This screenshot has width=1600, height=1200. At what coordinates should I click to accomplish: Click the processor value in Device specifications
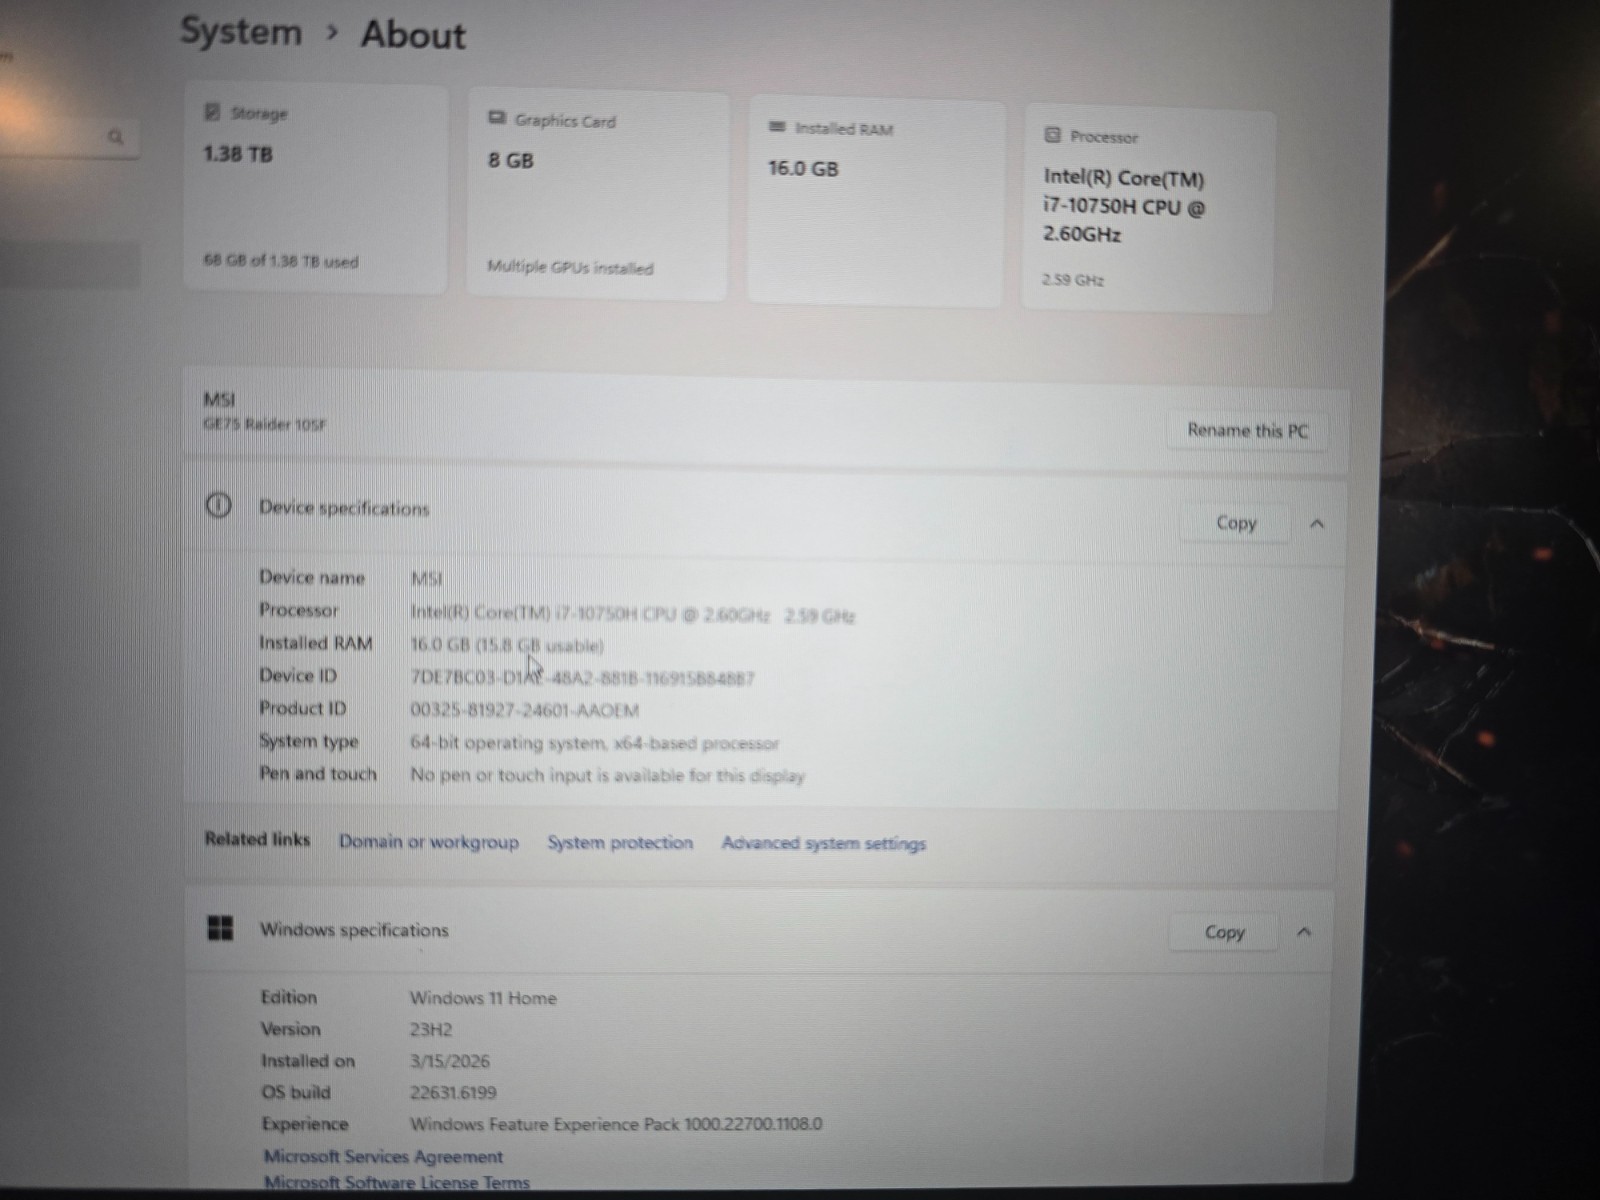click(x=633, y=614)
